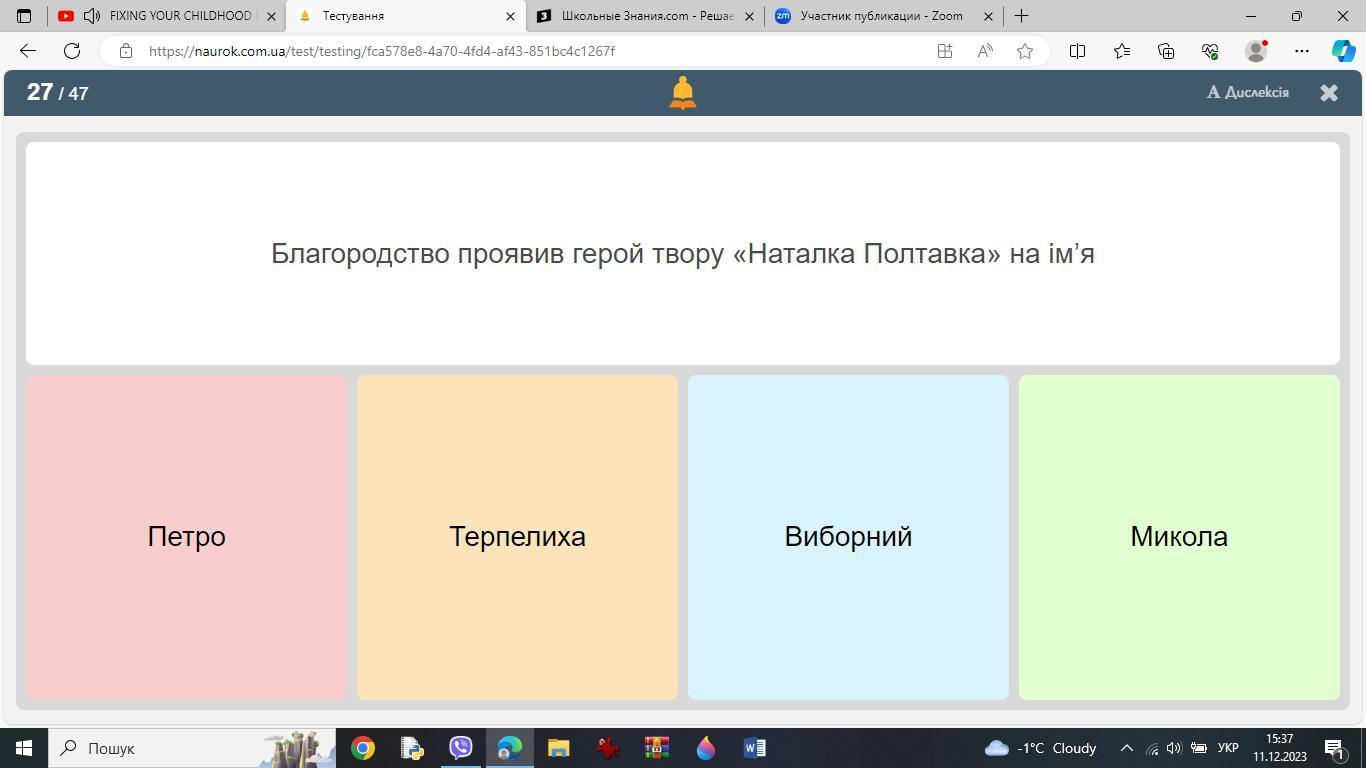Close the Zoom participant tab
Viewport: 1366px width, 768px height.
tap(988, 16)
